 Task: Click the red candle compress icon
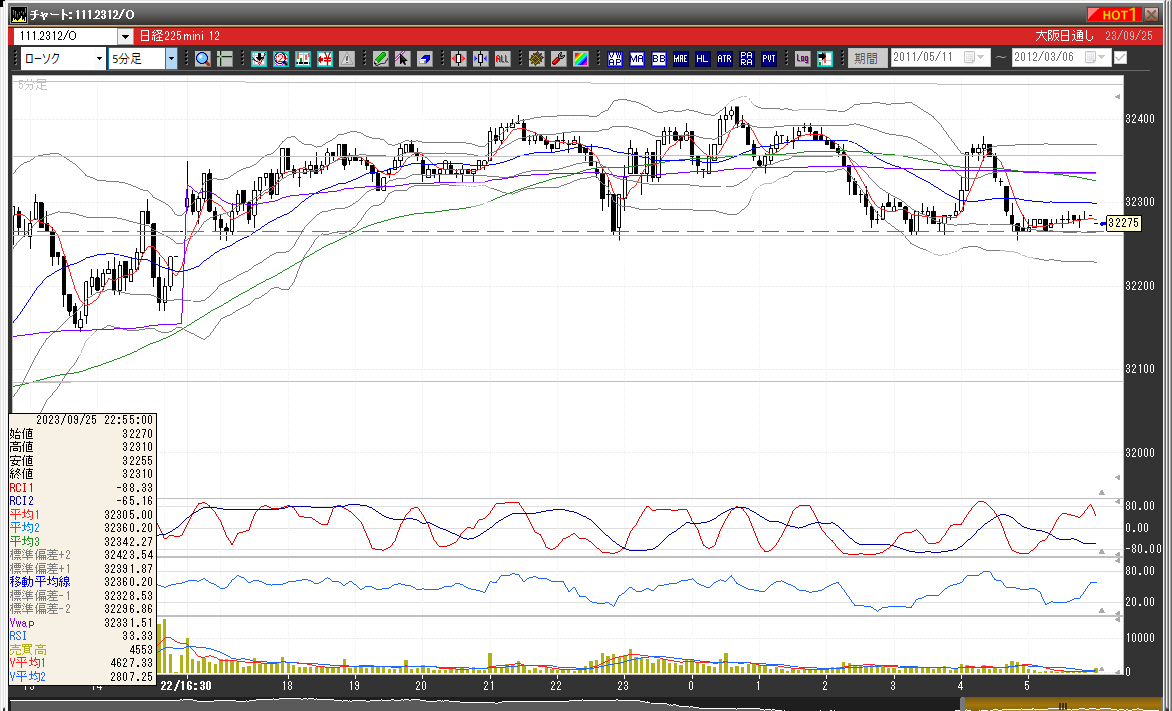pyautogui.click(x=458, y=58)
